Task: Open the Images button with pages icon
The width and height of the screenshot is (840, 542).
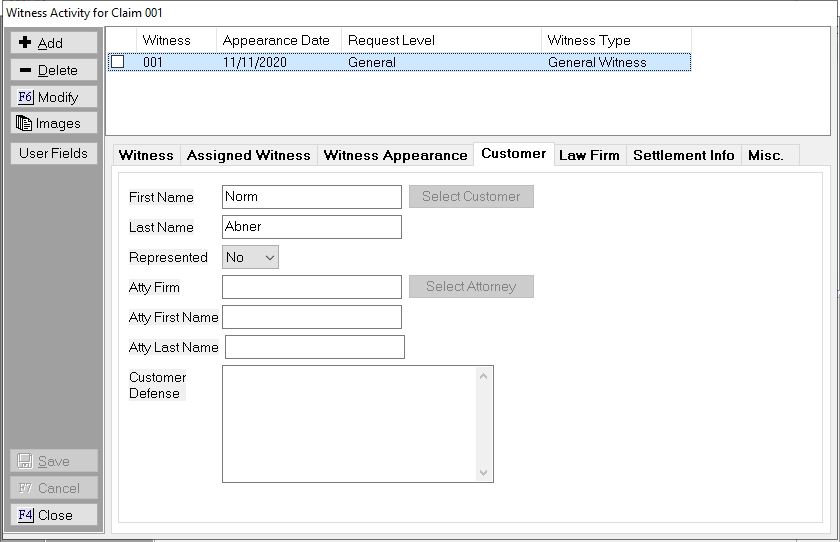Action: [54, 124]
